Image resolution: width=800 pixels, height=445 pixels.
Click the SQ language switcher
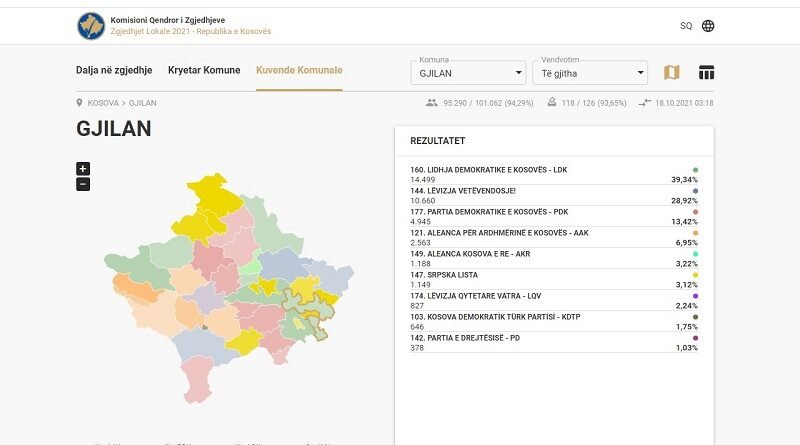(686, 26)
